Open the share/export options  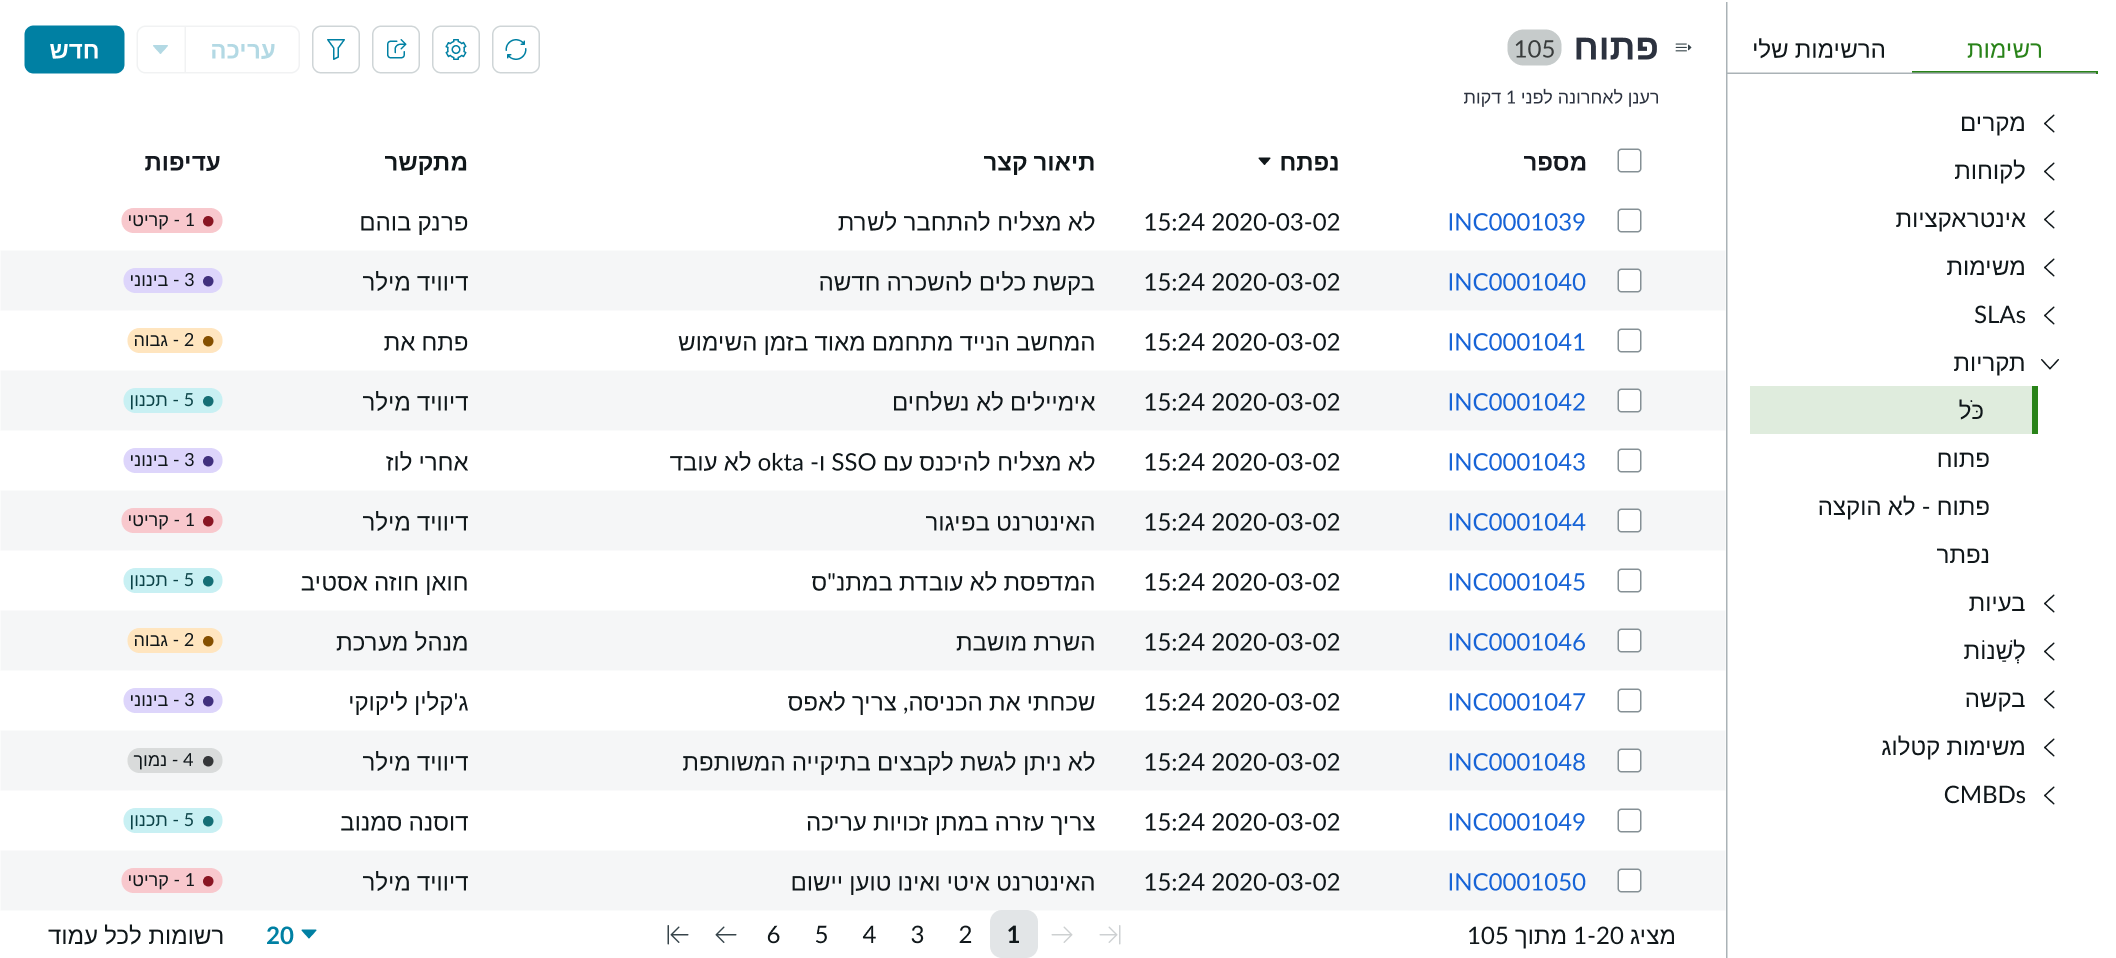(396, 48)
